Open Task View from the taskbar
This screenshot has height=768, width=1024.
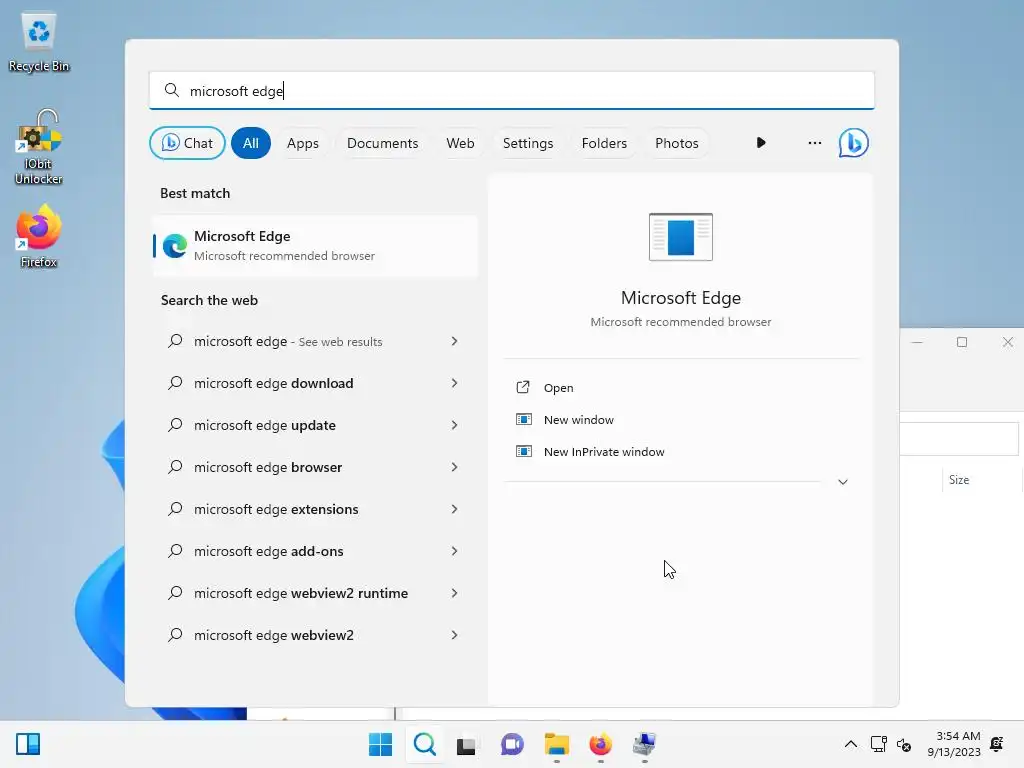[466, 745]
